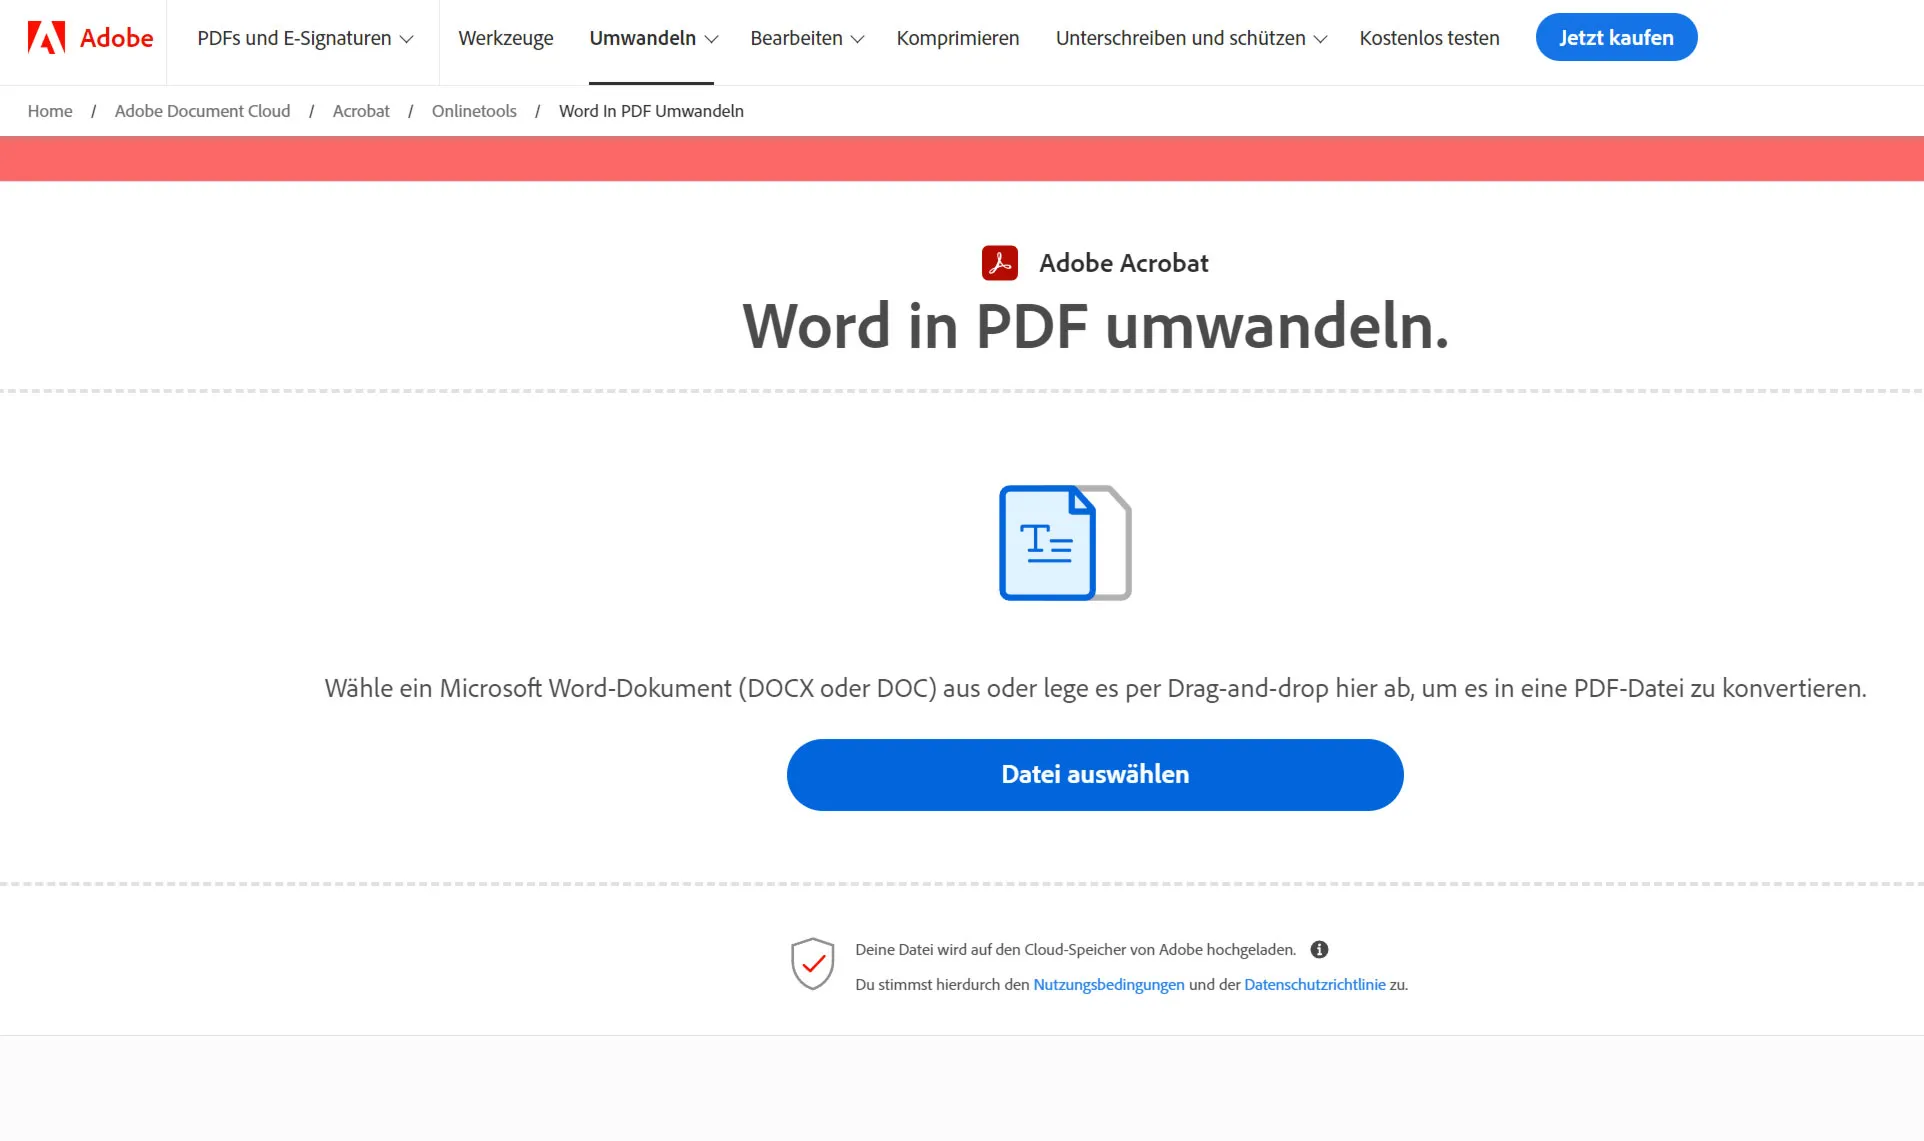
Task: Click the Word In PDF Umwandeln breadcrumb
Action: (651, 111)
